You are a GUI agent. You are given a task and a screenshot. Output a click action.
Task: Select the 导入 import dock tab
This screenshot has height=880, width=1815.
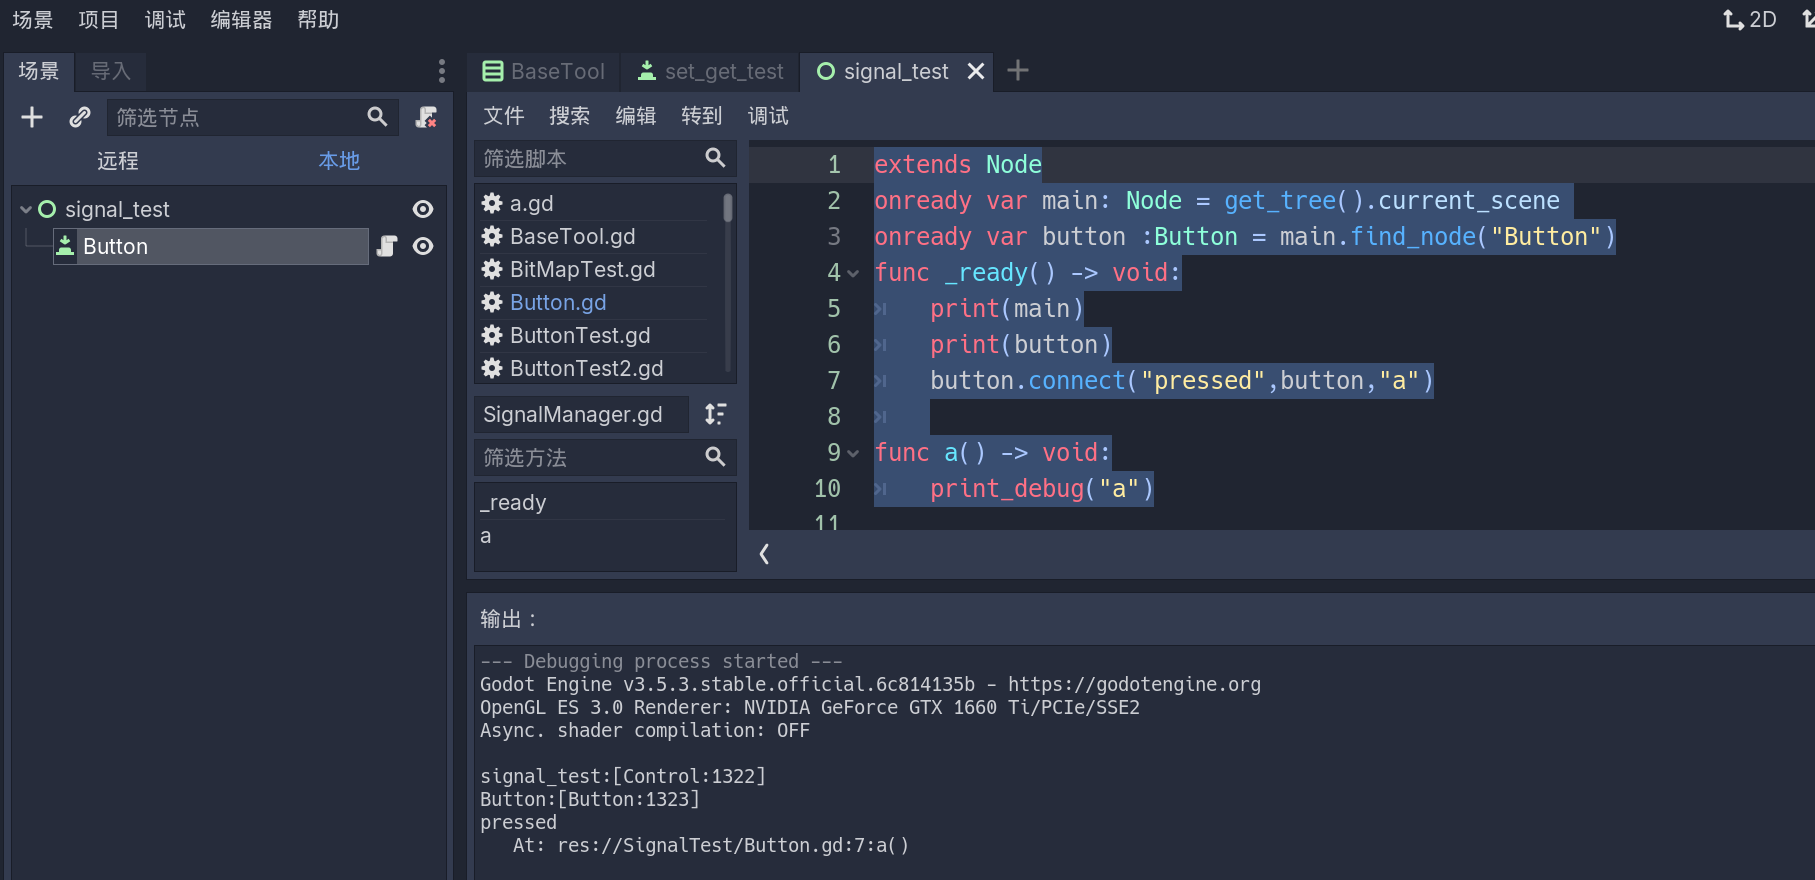[x=111, y=71]
